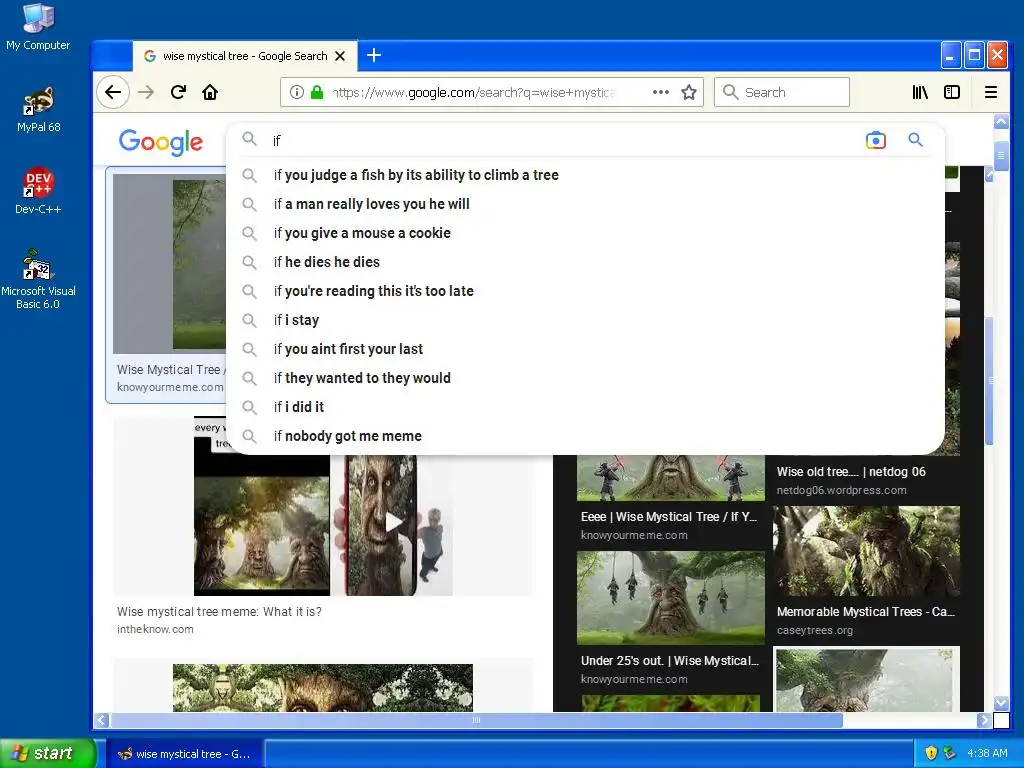
Task: Open a new tab with plus button
Action: click(x=374, y=56)
